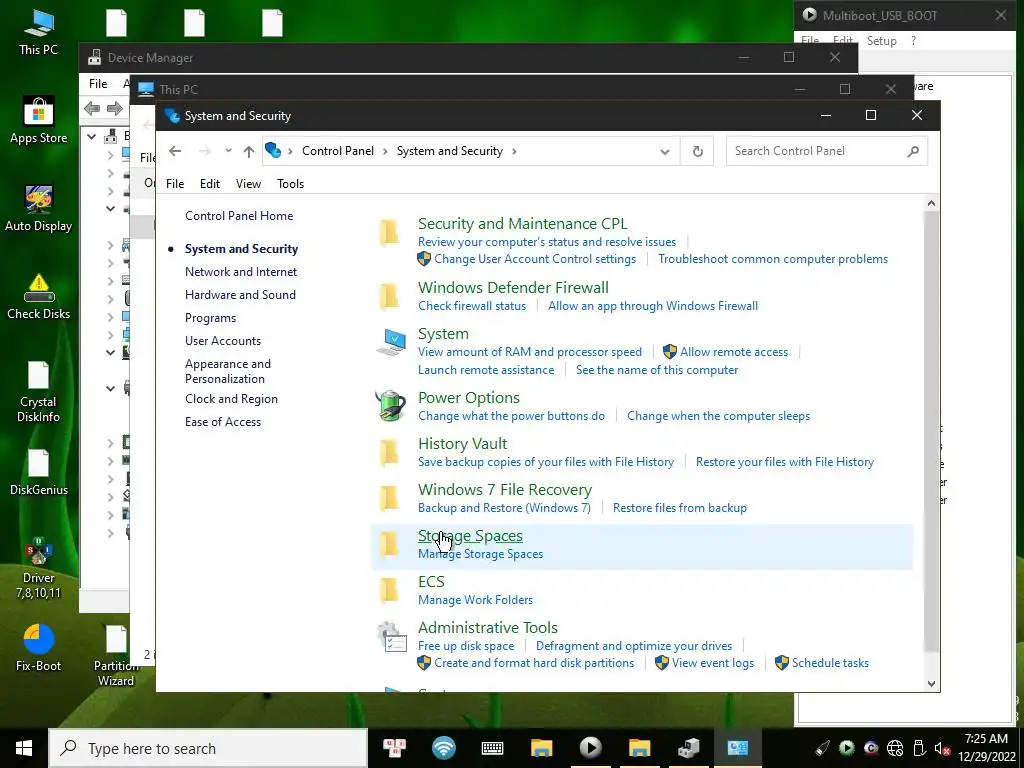The height and width of the screenshot is (768, 1024).
Task: Open This PC desktop icon
Action: pyautogui.click(x=39, y=31)
